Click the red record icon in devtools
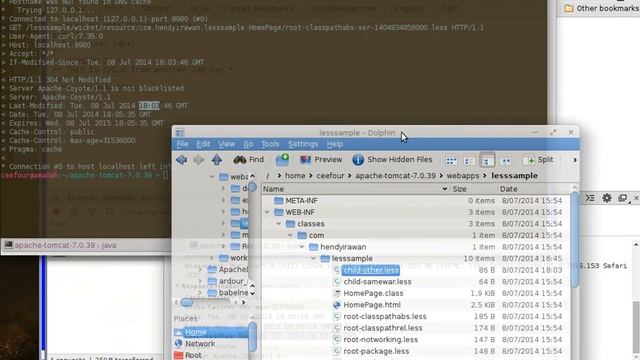This screenshot has width=640, height=360. click(56, 211)
